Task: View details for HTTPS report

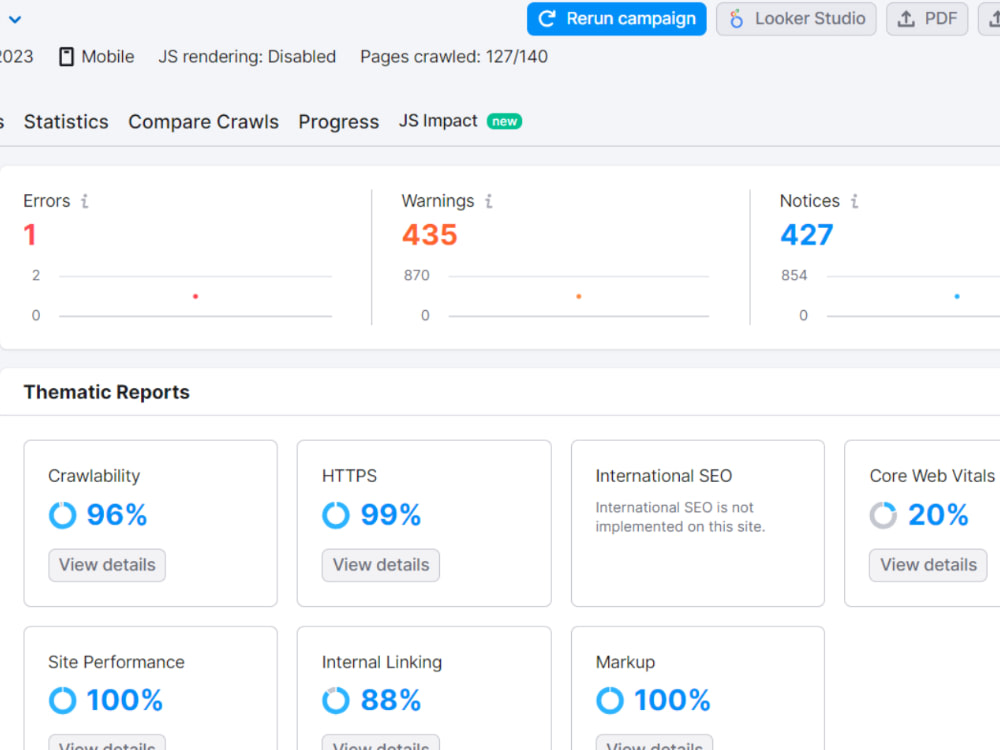Action: [381, 565]
